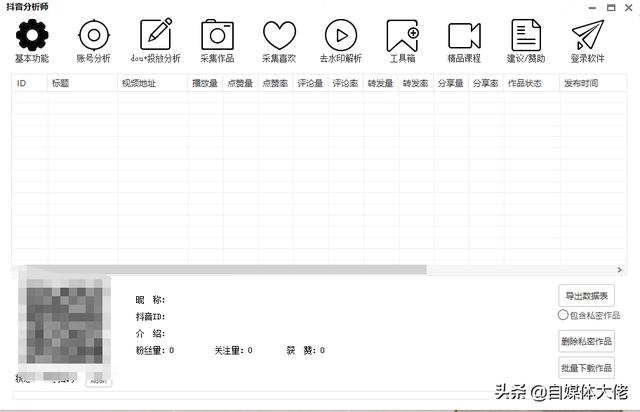The image size is (640, 412).
Task: Sort by the 分享率 column header
Action: click(x=487, y=83)
